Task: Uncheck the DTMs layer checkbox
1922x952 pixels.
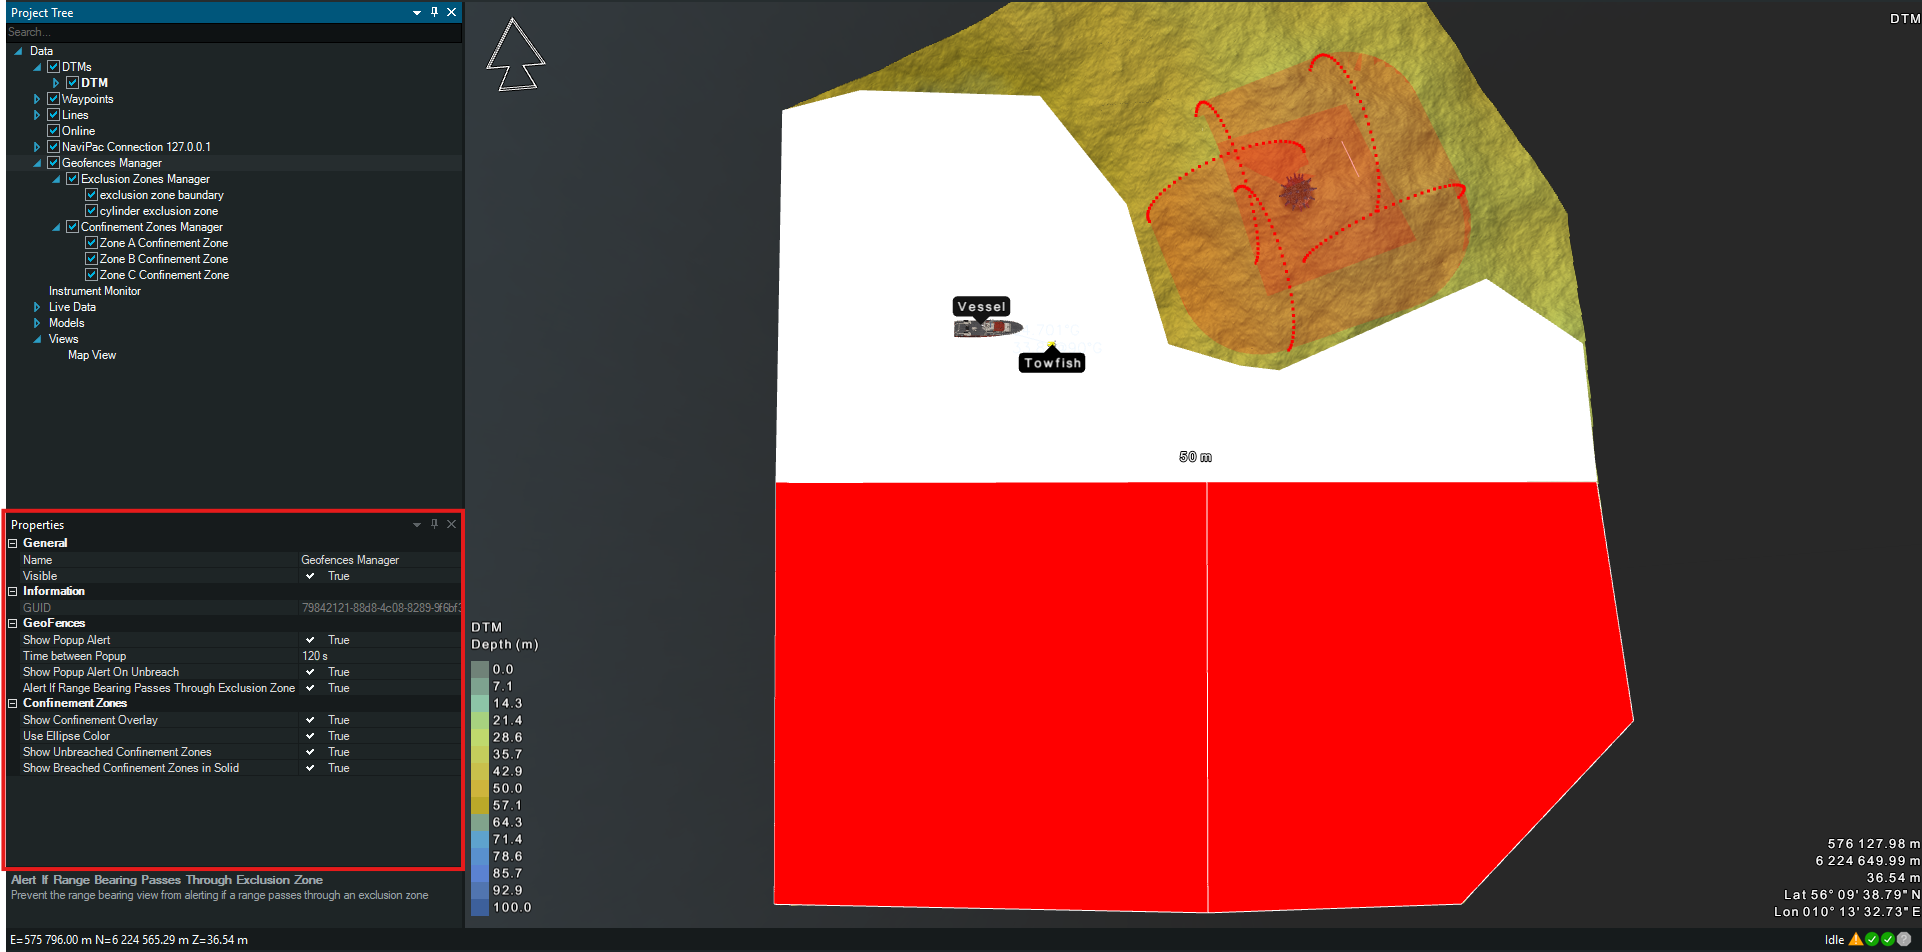Action: pyautogui.click(x=54, y=67)
